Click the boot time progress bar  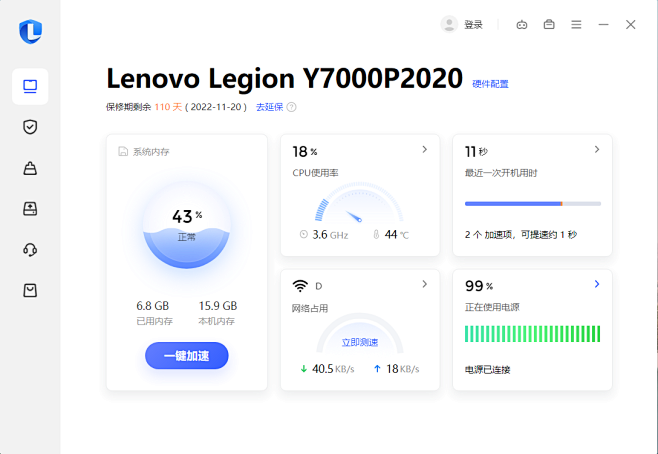pyautogui.click(x=533, y=204)
